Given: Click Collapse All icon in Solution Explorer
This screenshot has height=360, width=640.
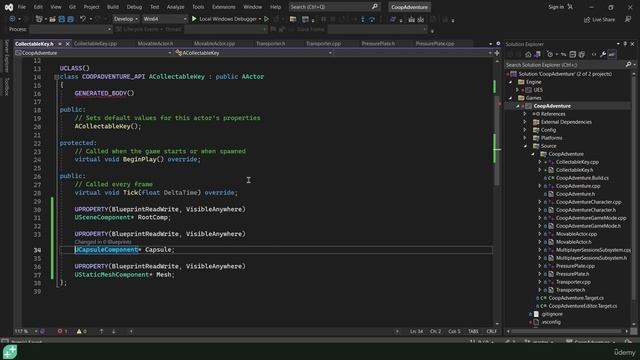Looking at the screenshot, I should coord(573,54).
